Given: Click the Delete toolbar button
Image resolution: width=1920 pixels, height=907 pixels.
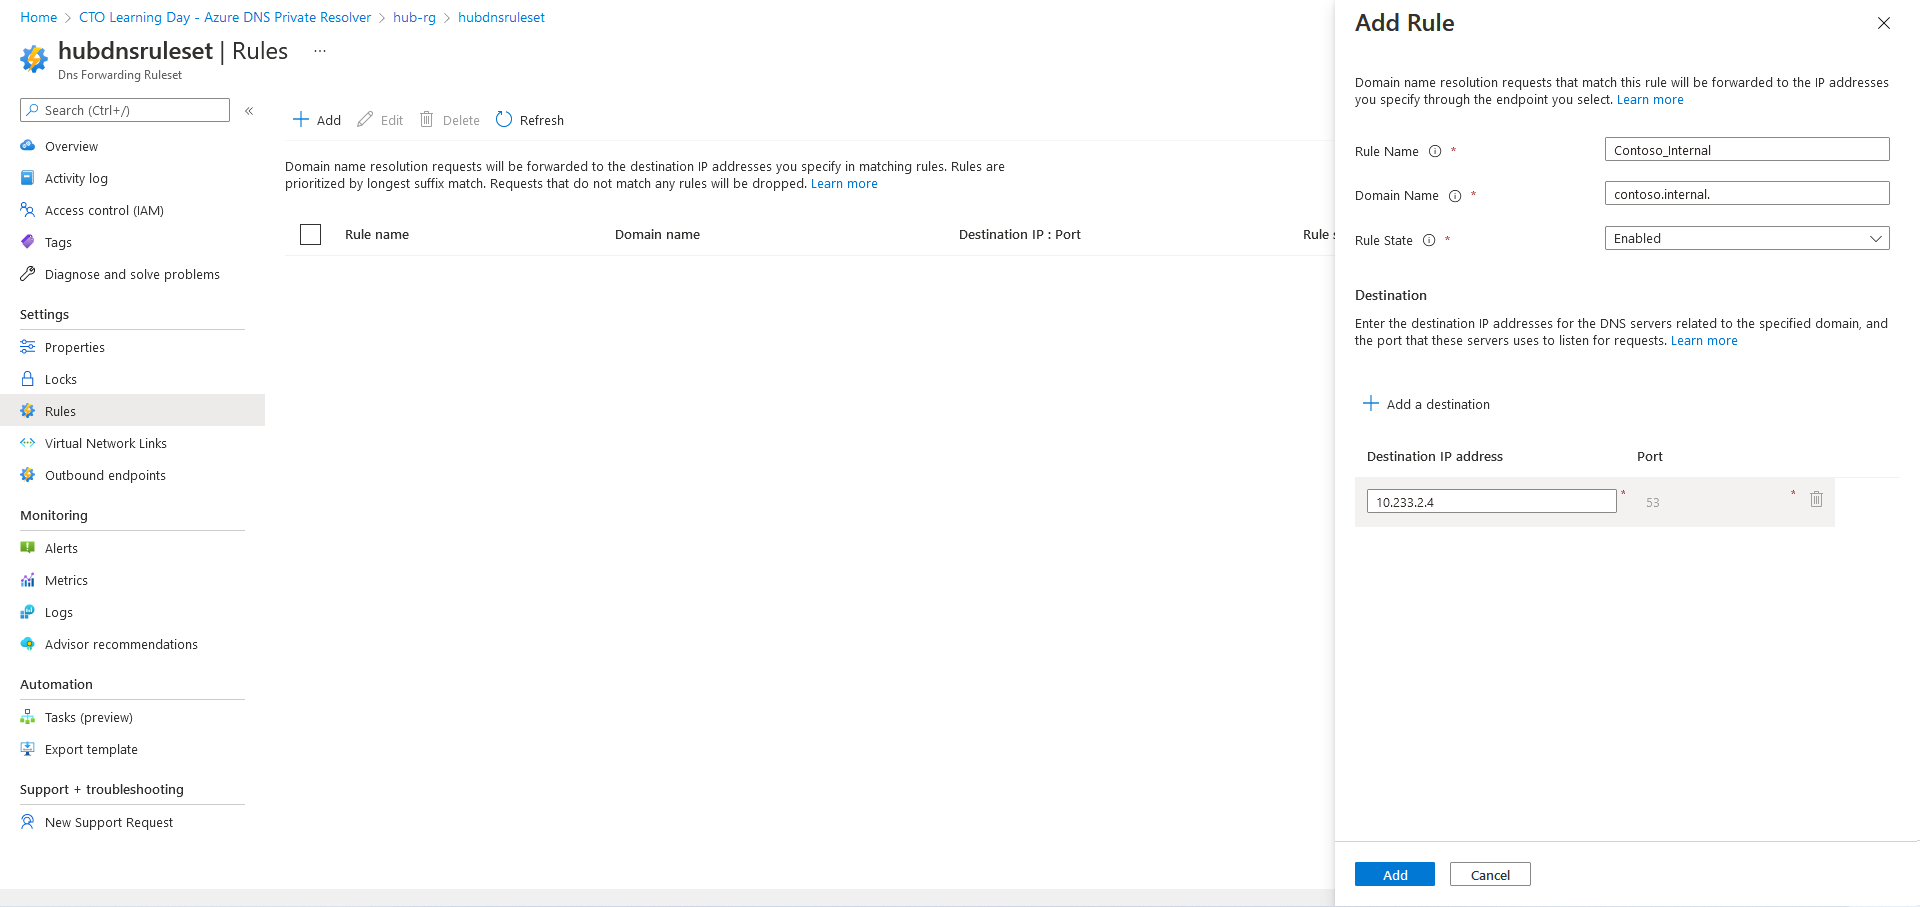Looking at the screenshot, I should point(450,120).
